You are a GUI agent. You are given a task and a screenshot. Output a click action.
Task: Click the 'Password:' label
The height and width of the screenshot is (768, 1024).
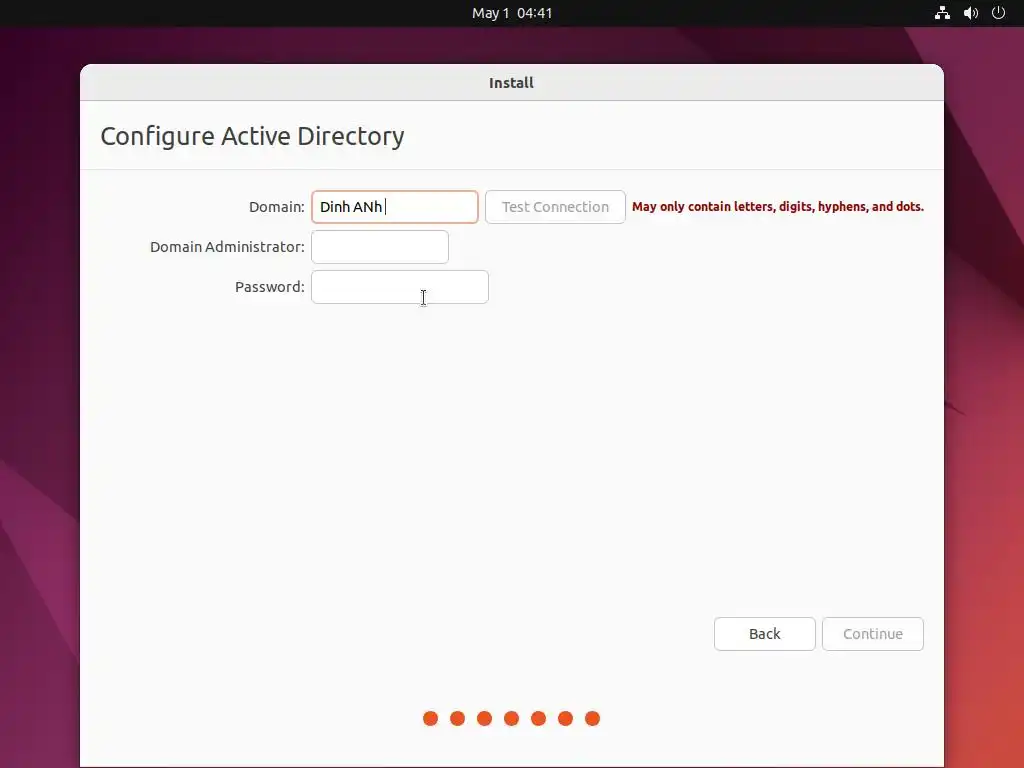point(270,287)
